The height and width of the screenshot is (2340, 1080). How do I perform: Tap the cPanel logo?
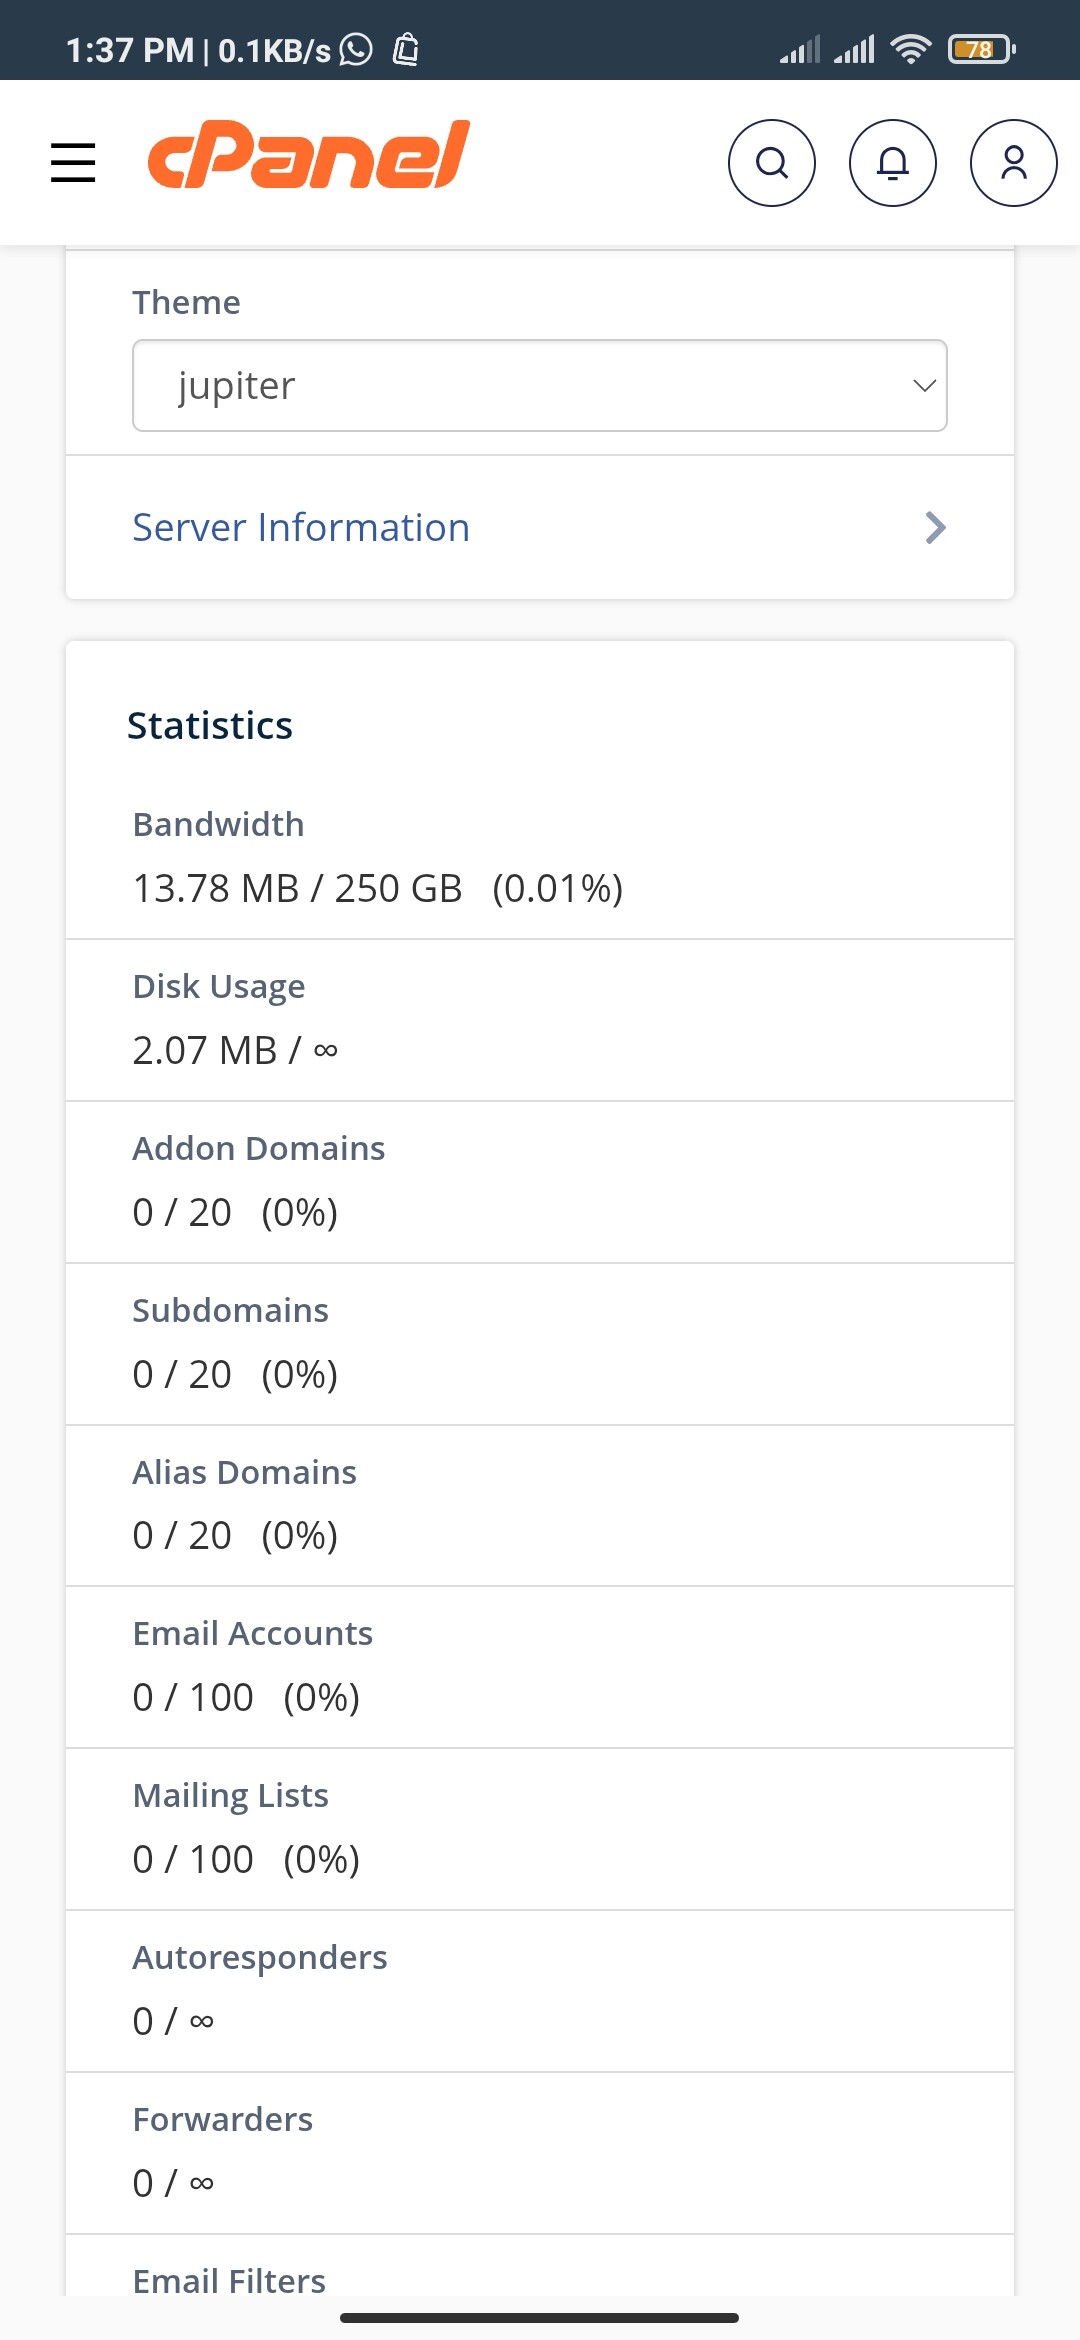point(308,156)
